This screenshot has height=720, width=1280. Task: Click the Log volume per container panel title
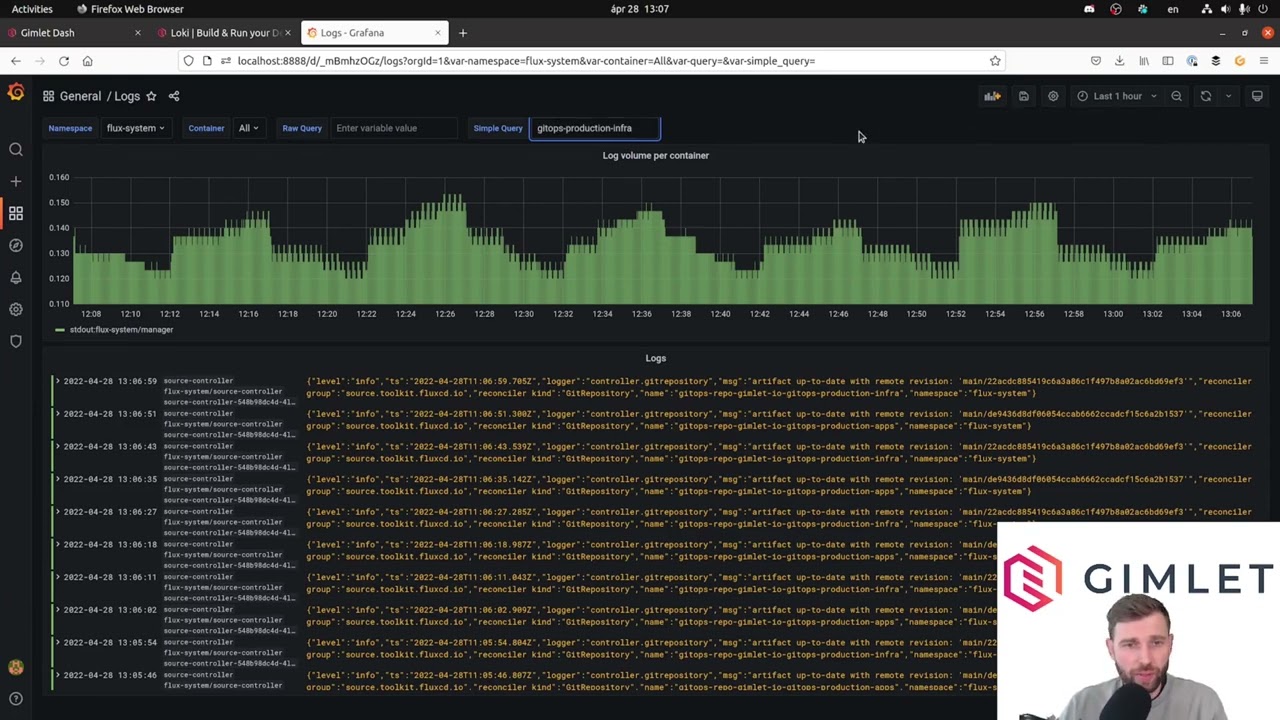(x=655, y=156)
